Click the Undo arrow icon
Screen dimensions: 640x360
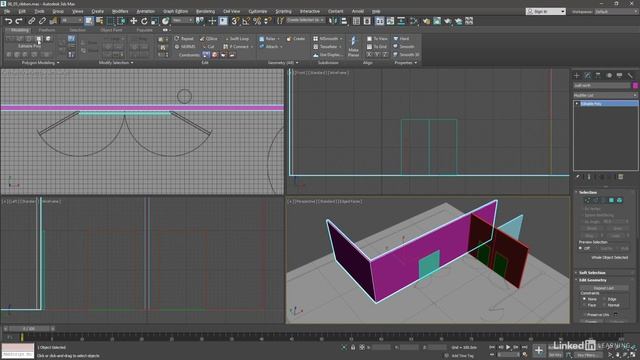coord(8,21)
